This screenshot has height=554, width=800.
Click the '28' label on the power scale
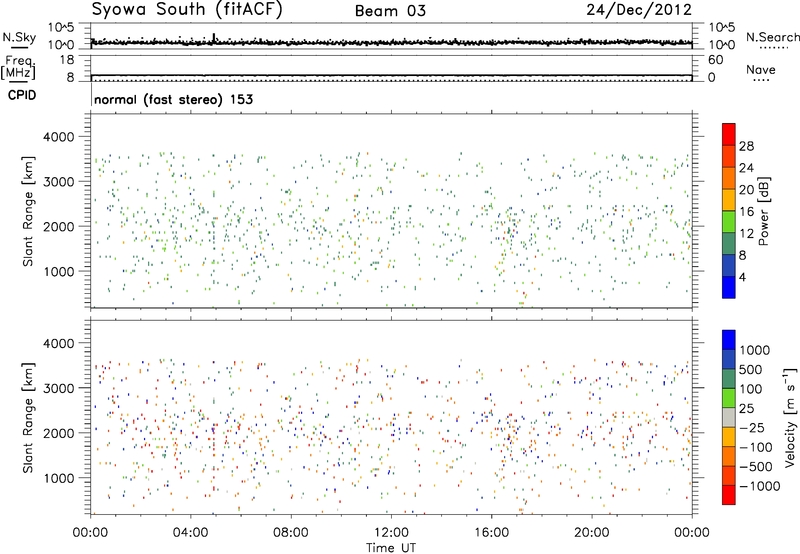[x=746, y=146]
